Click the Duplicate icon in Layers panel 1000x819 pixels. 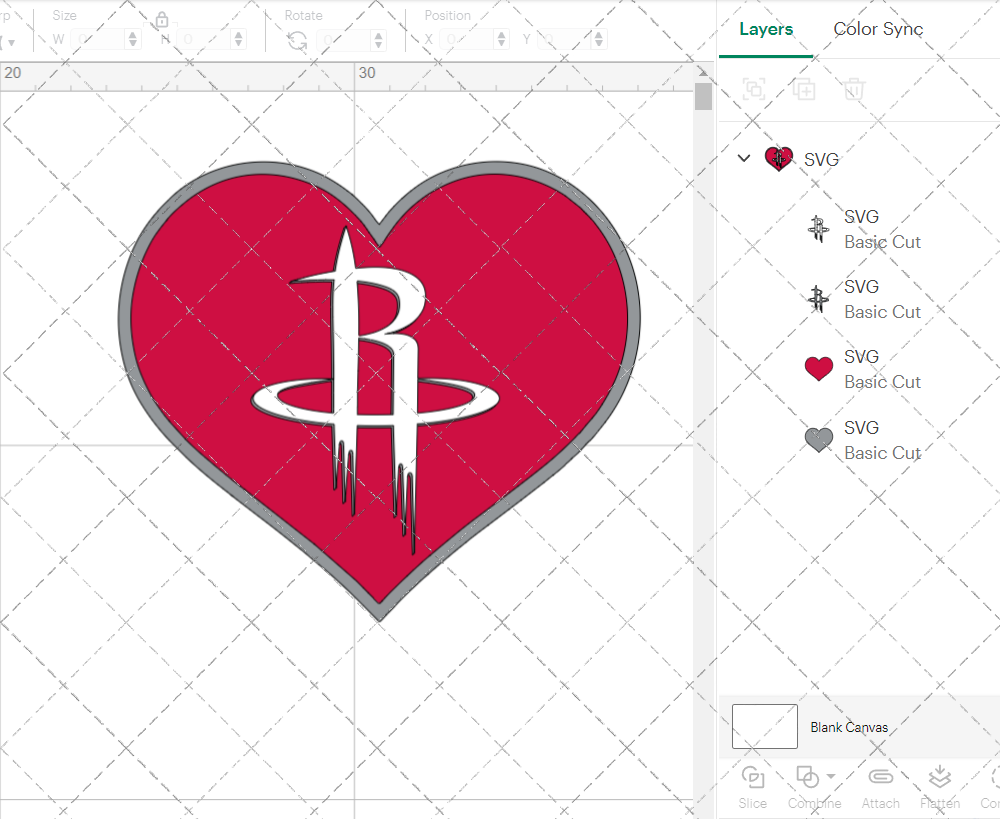804,89
